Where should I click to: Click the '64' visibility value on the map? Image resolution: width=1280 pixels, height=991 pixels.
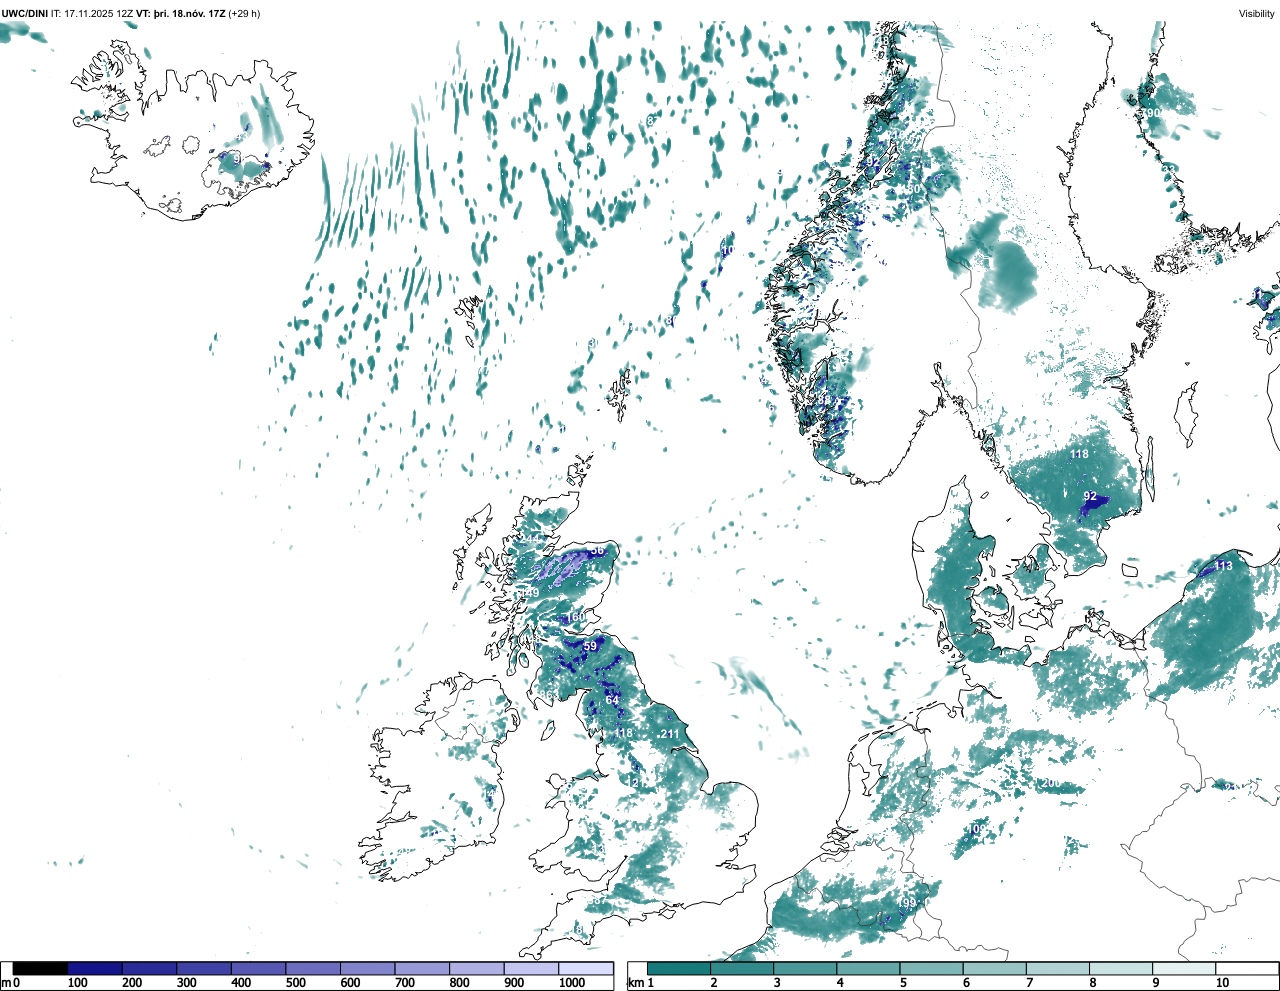(612, 700)
